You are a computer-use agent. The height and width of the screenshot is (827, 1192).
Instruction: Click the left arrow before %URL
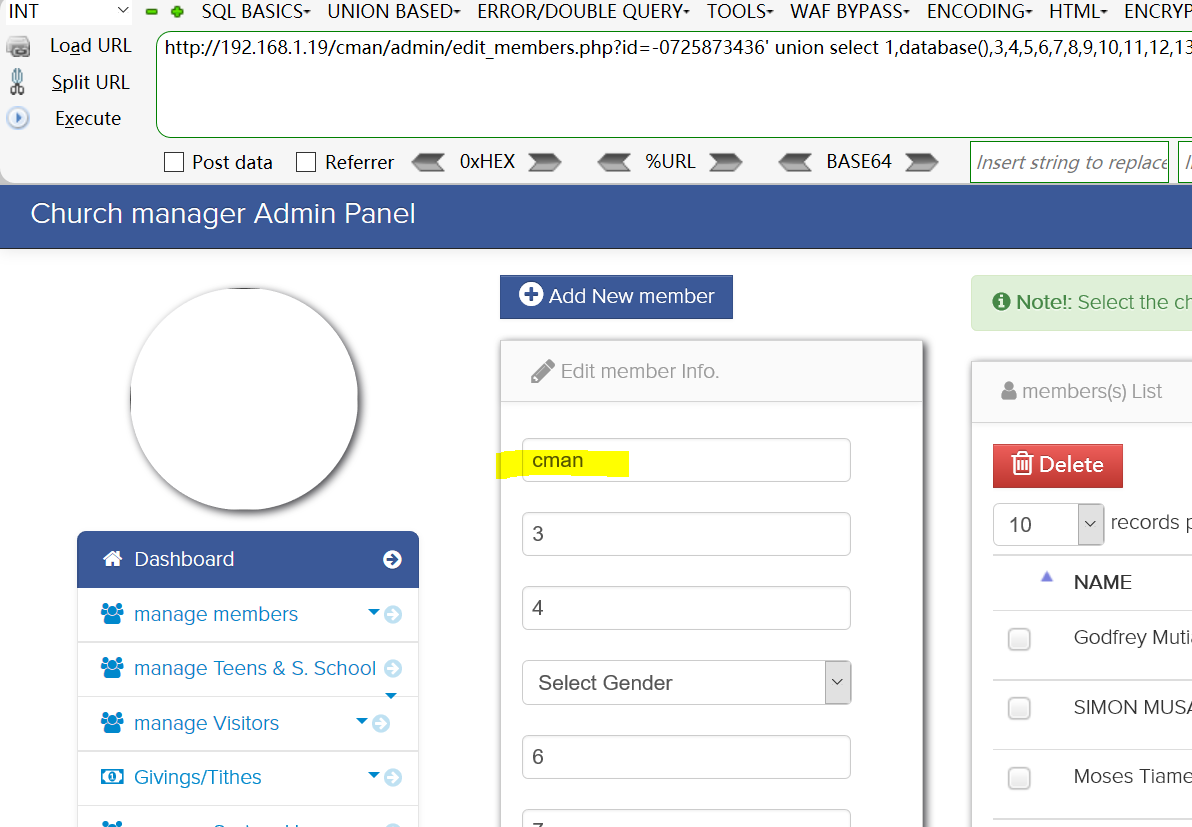pos(614,162)
